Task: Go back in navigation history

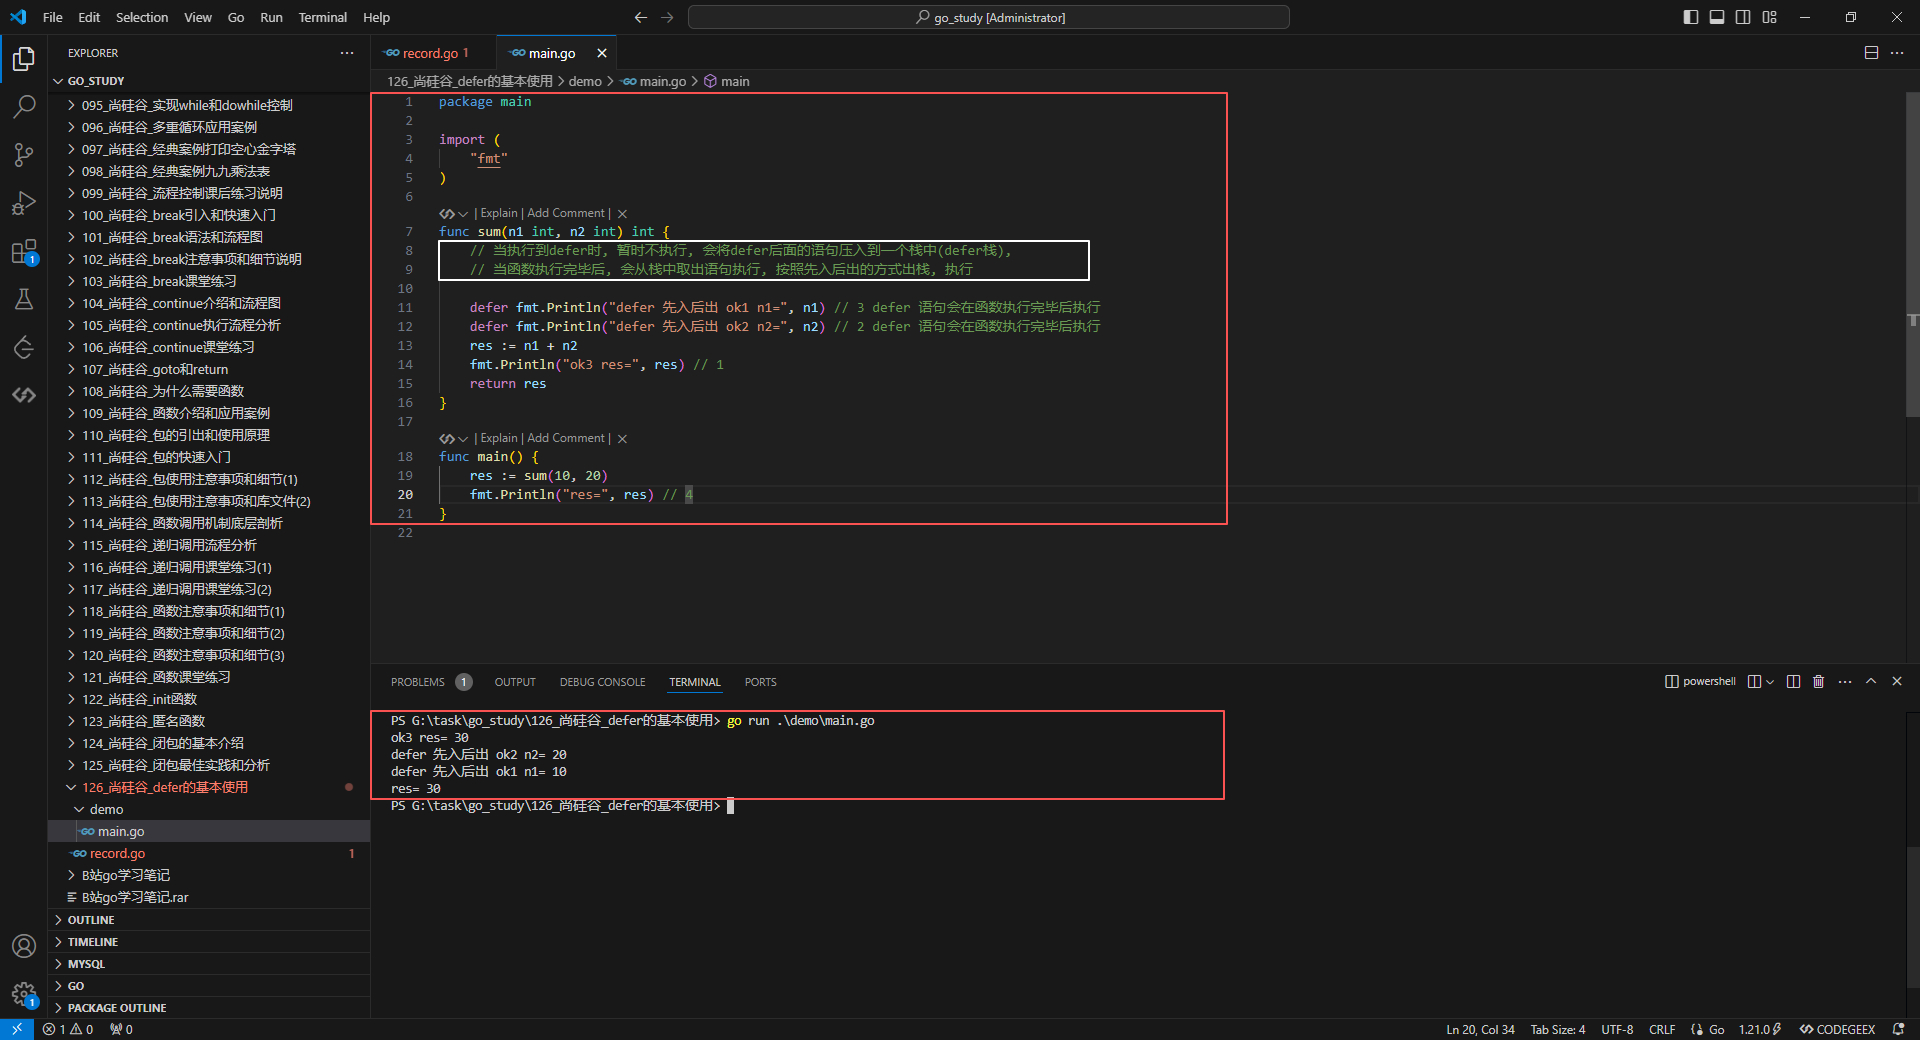Action: click(641, 17)
